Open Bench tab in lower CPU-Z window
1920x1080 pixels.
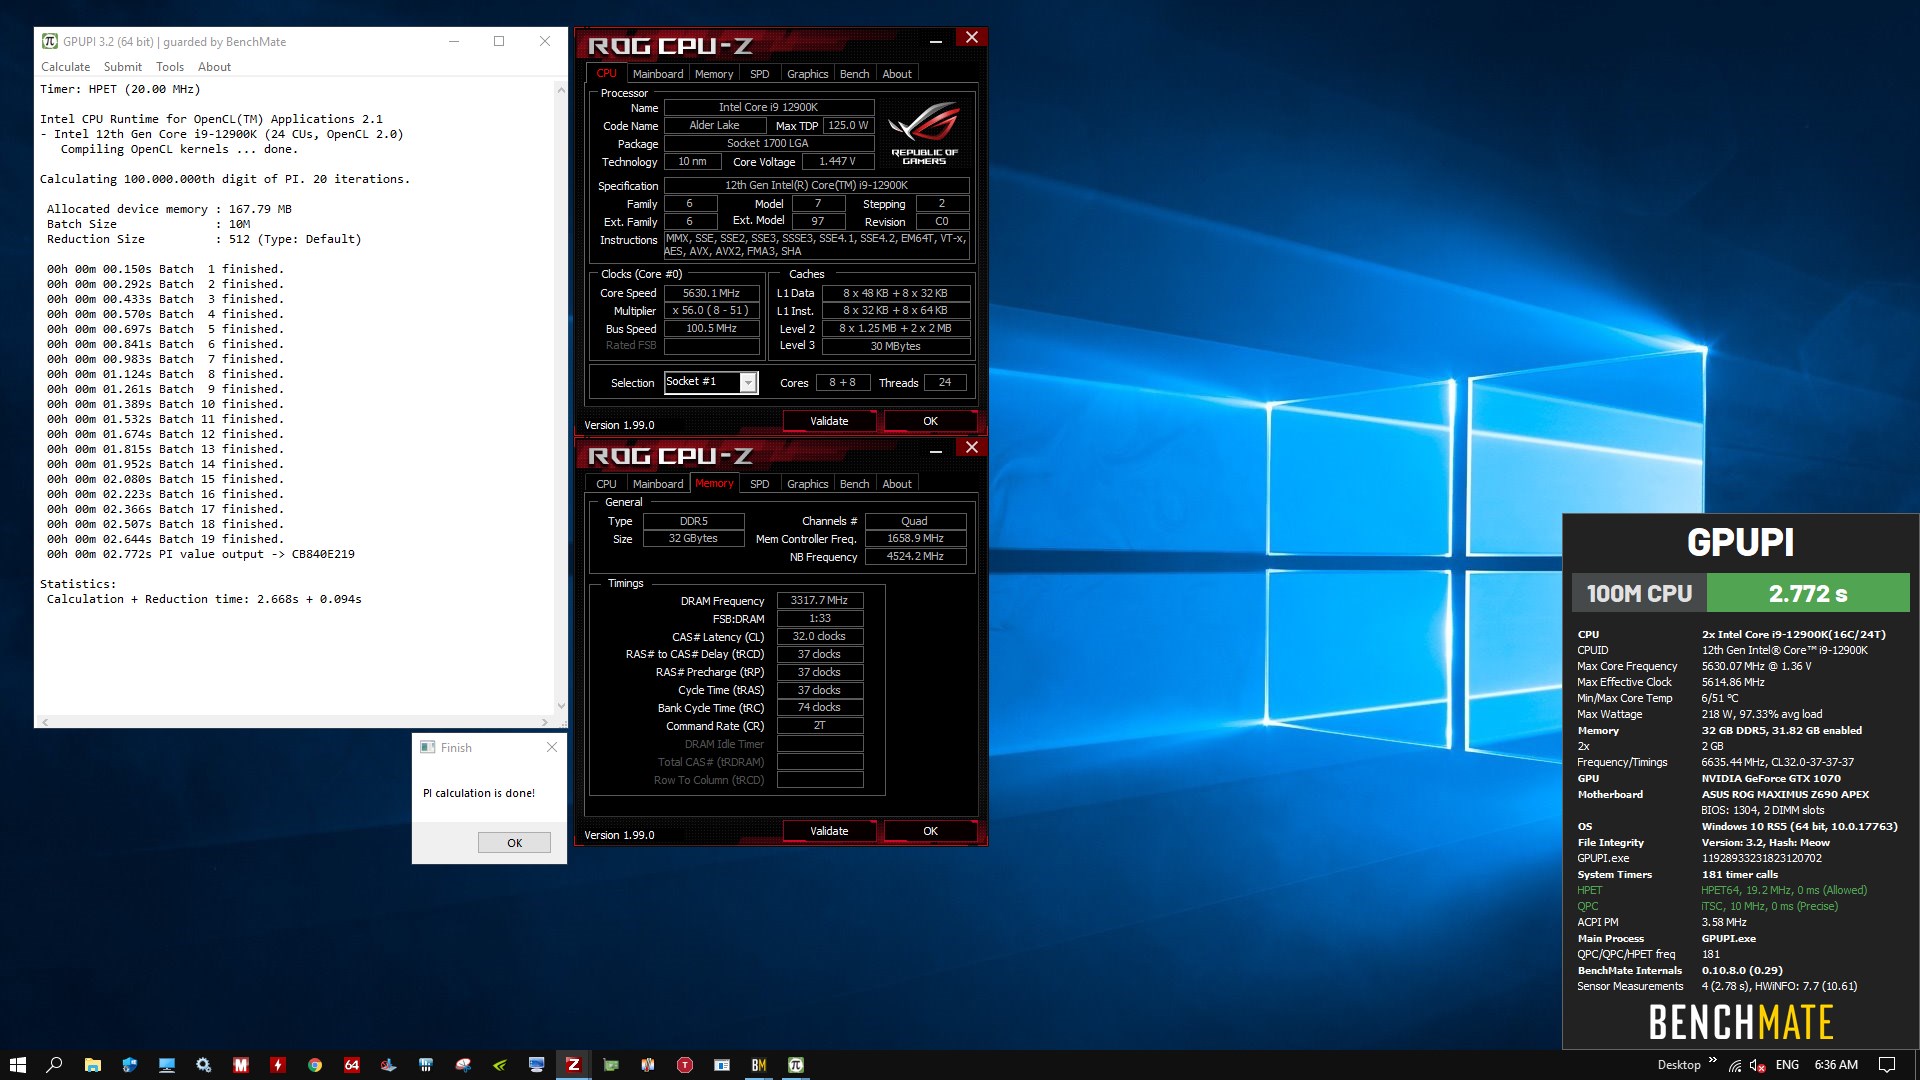[854, 484]
